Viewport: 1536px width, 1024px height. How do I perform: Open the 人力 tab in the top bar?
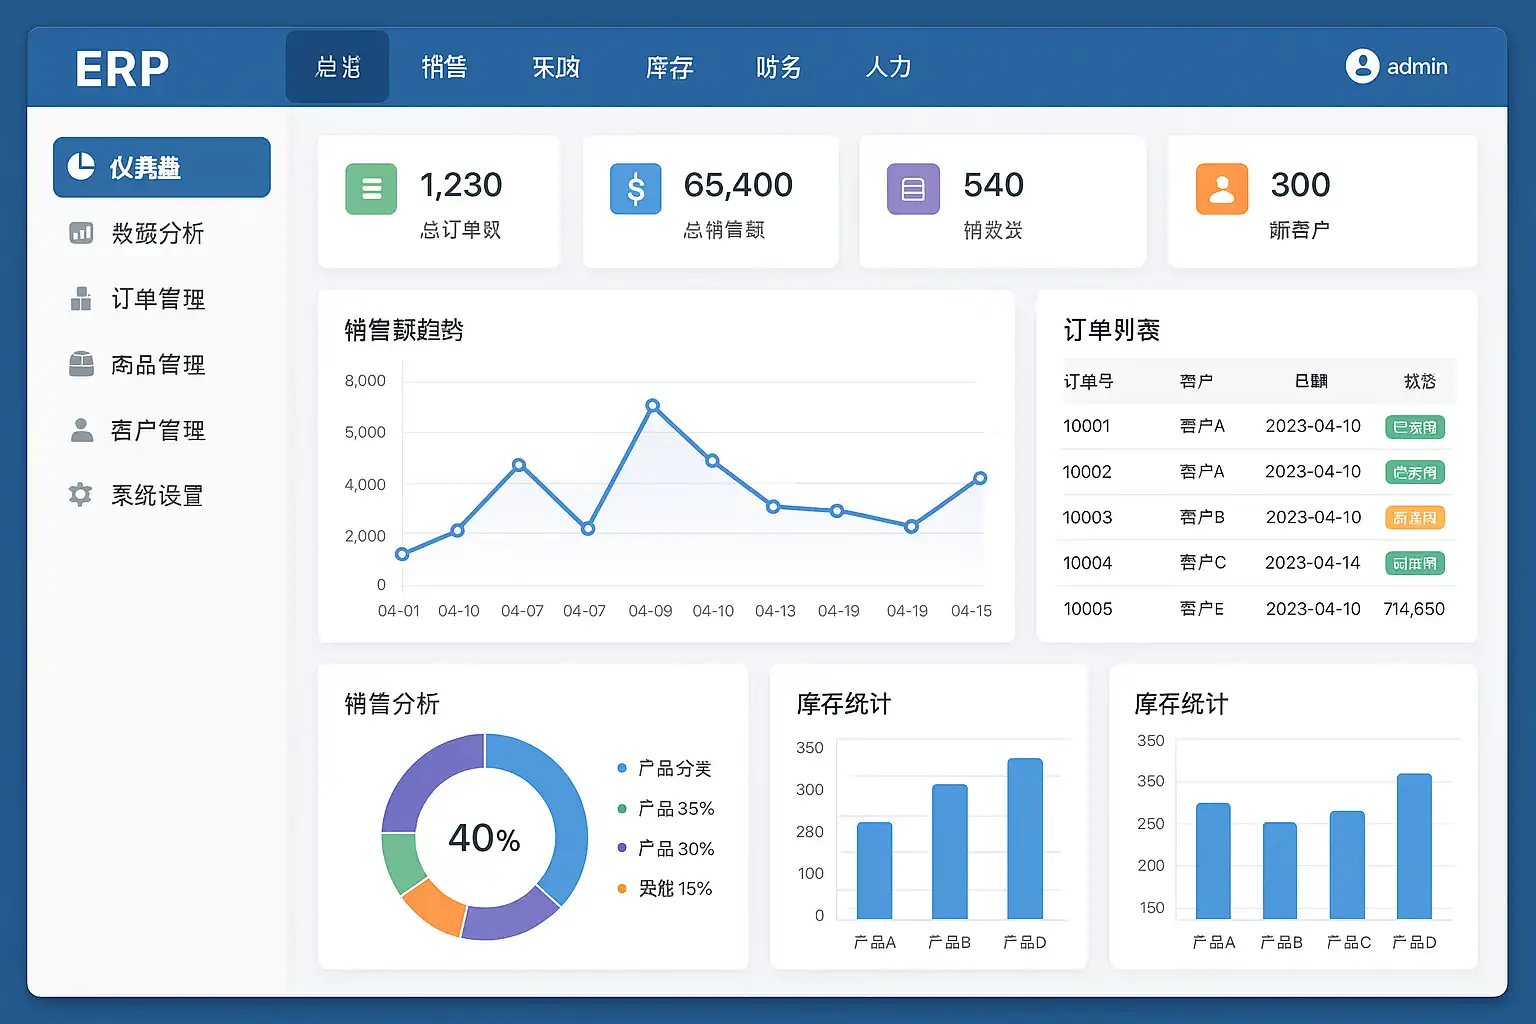(x=888, y=67)
